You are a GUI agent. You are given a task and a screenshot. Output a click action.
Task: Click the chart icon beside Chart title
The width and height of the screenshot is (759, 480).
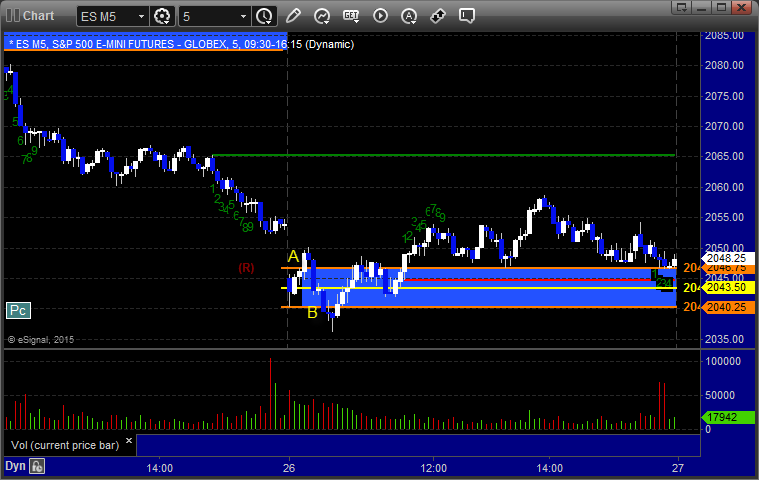(x=11, y=15)
